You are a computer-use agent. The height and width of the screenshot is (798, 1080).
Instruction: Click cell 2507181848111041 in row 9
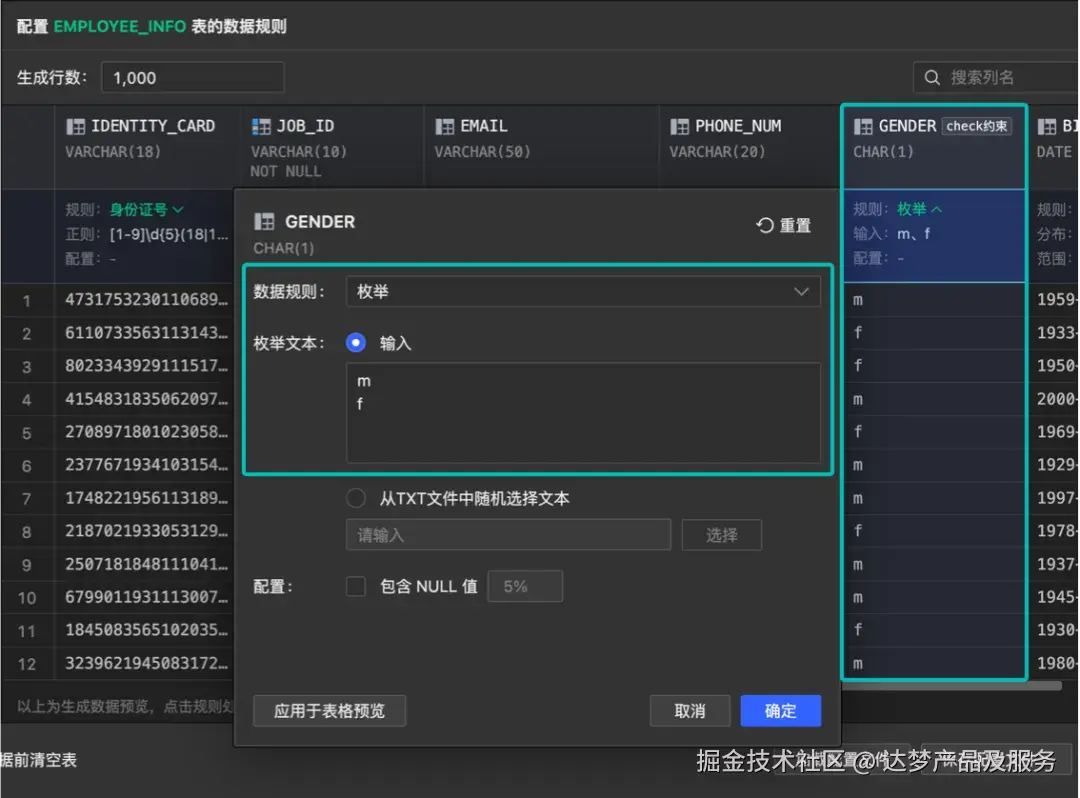click(146, 564)
